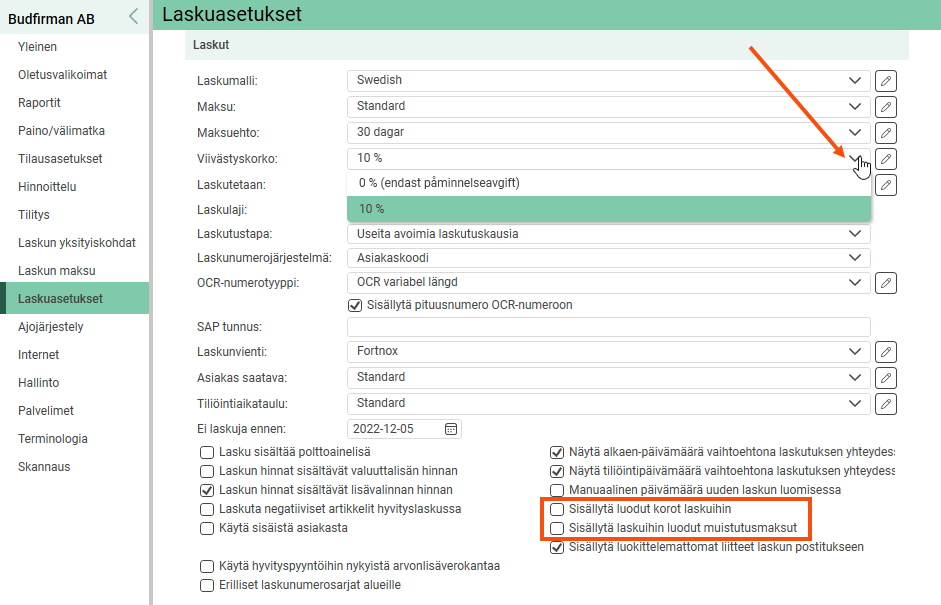Collapse sidebar with the arrow icon
The height and width of the screenshot is (605, 941).
[133, 16]
